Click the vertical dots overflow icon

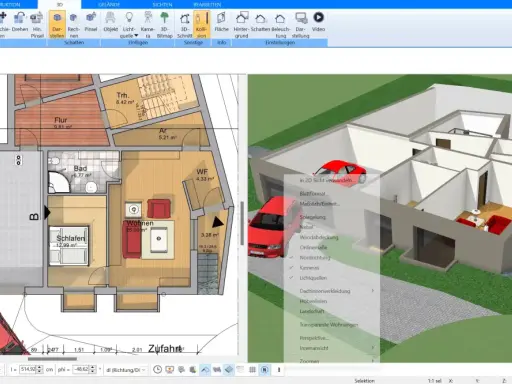[x=279, y=369]
